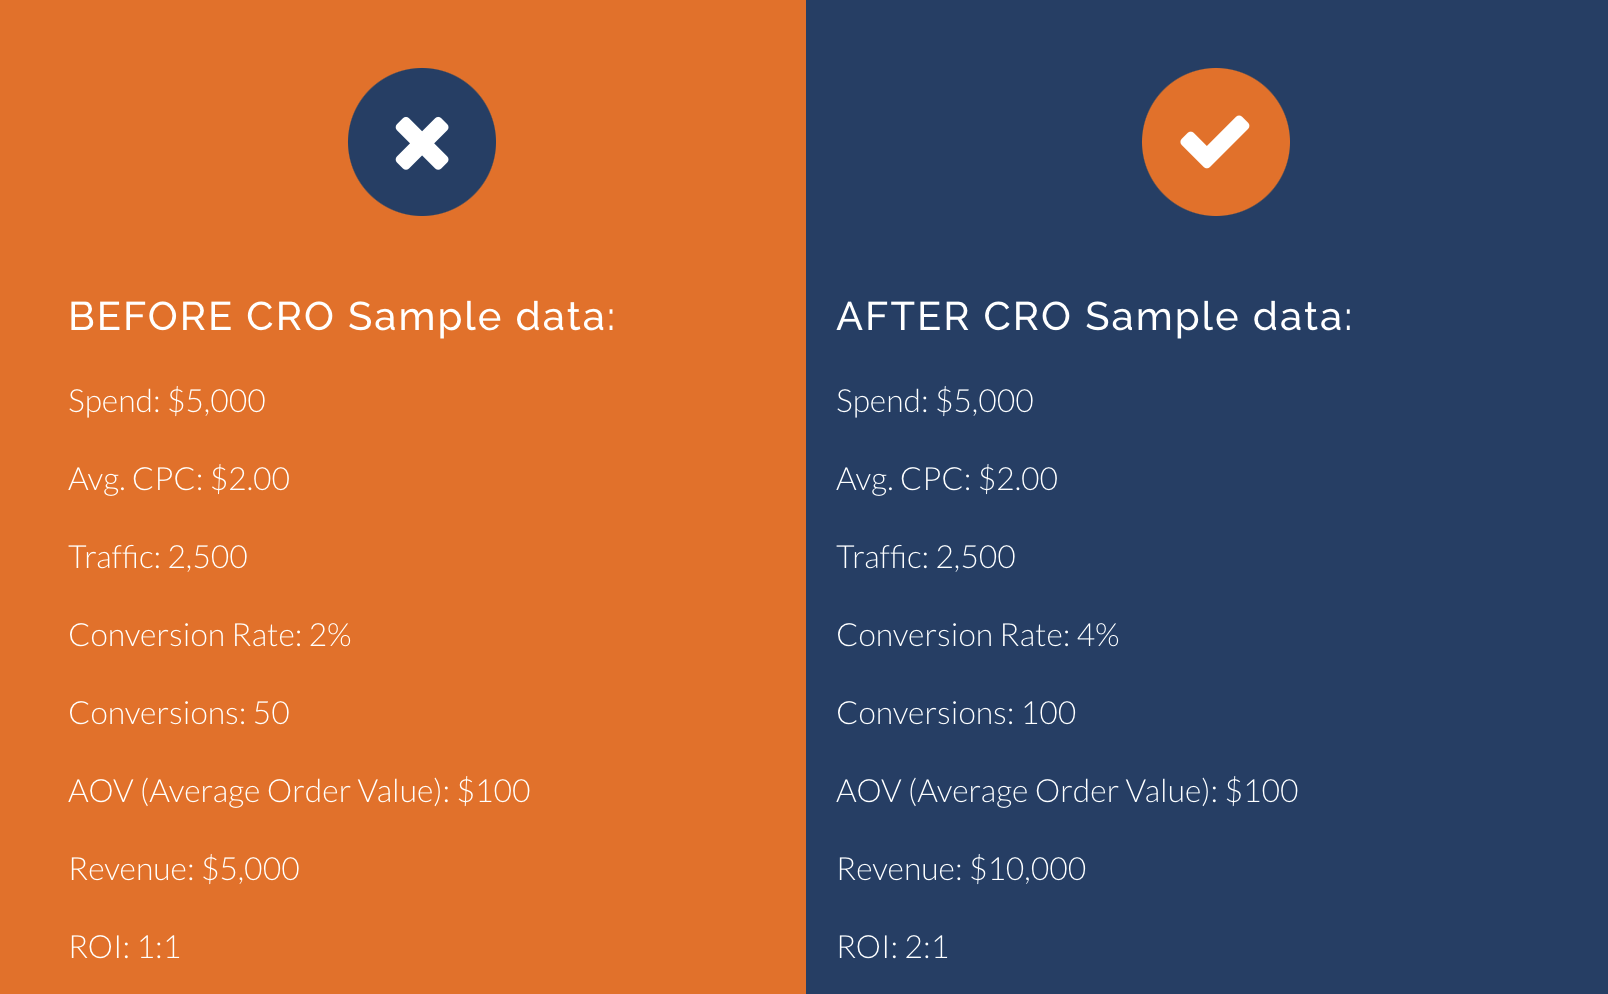
Task: Click the X cross icon circle
Action: (x=422, y=142)
